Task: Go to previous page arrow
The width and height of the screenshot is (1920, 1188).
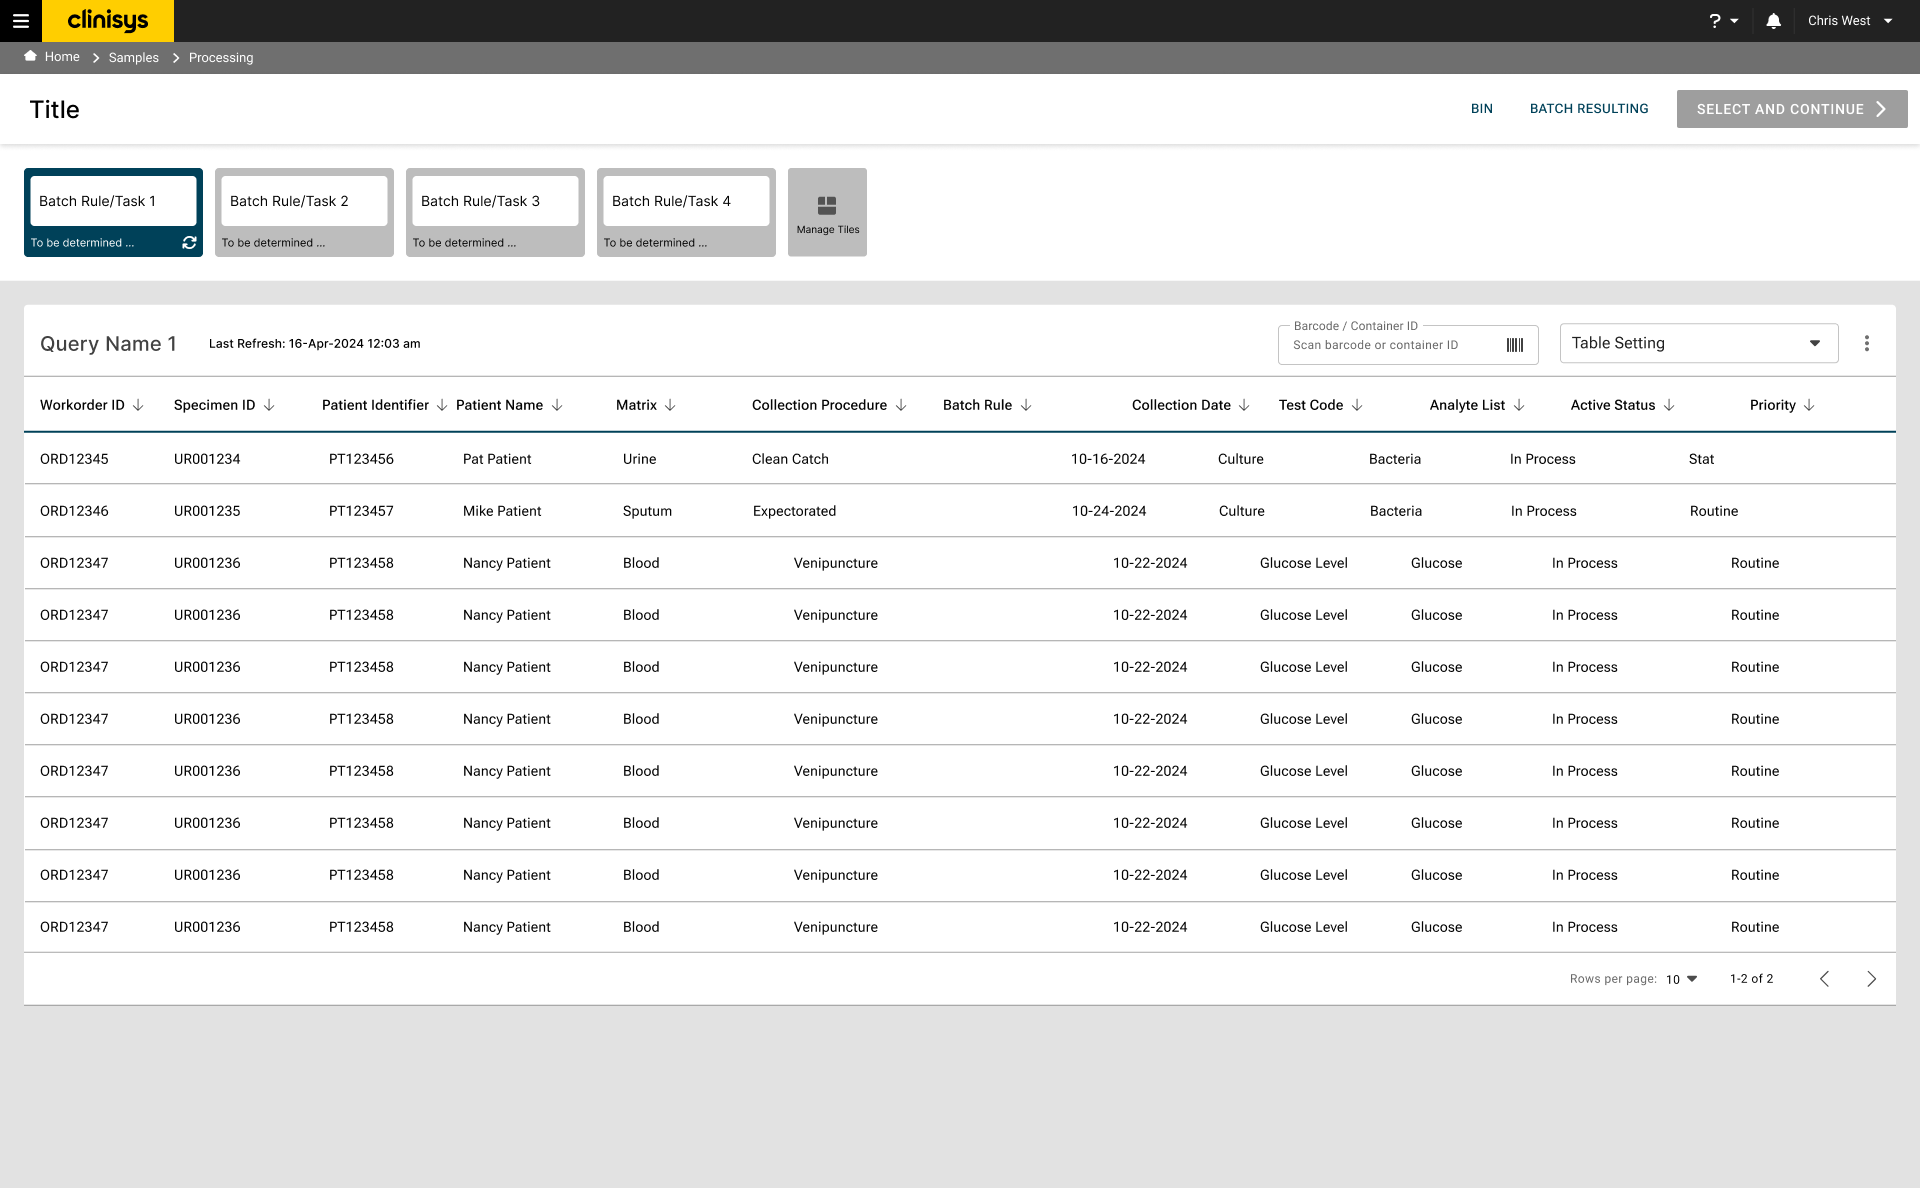Action: point(1824,979)
